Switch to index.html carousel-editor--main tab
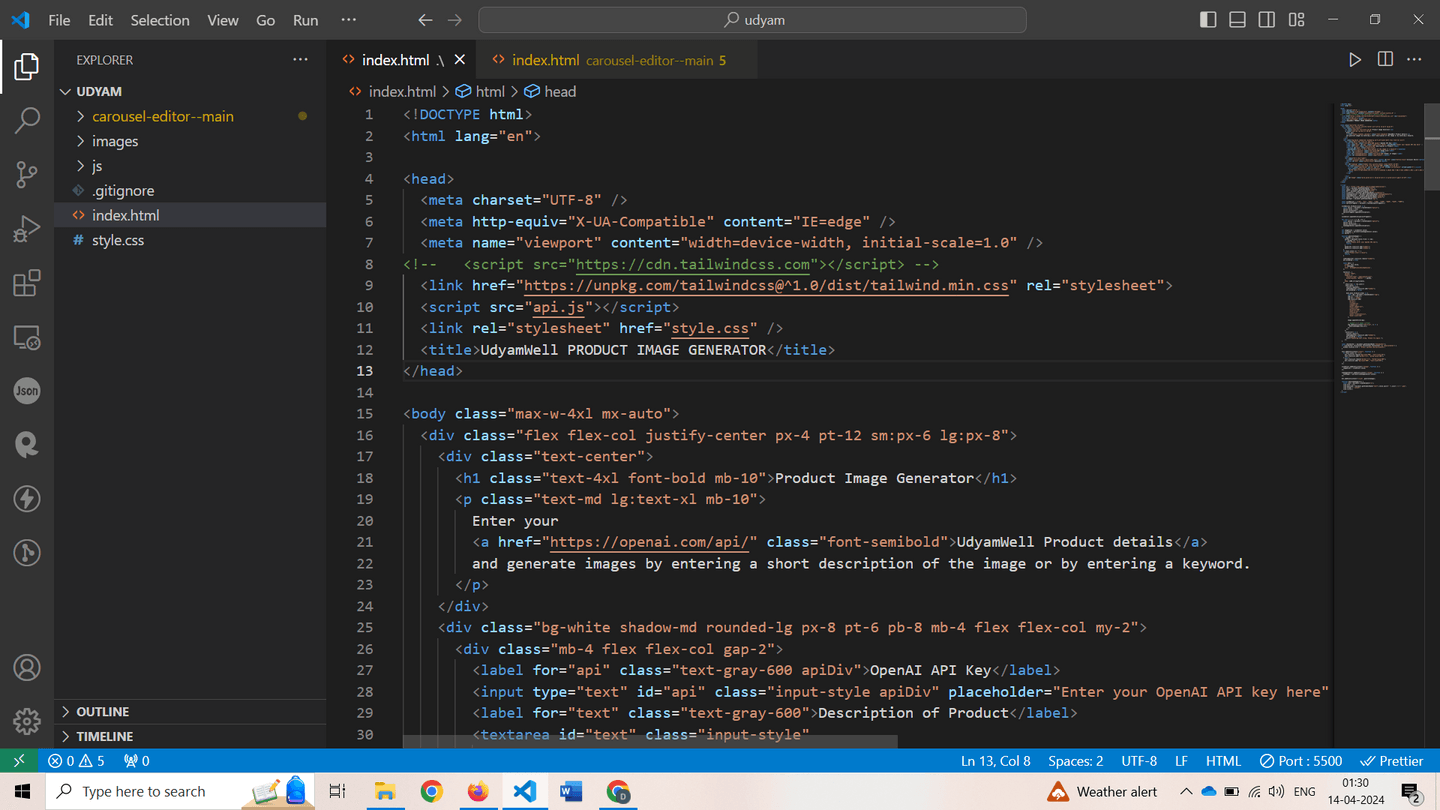 pyautogui.click(x=617, y=60)
